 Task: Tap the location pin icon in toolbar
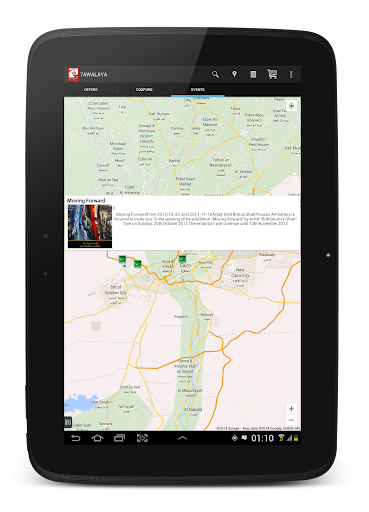coord(234,74)
